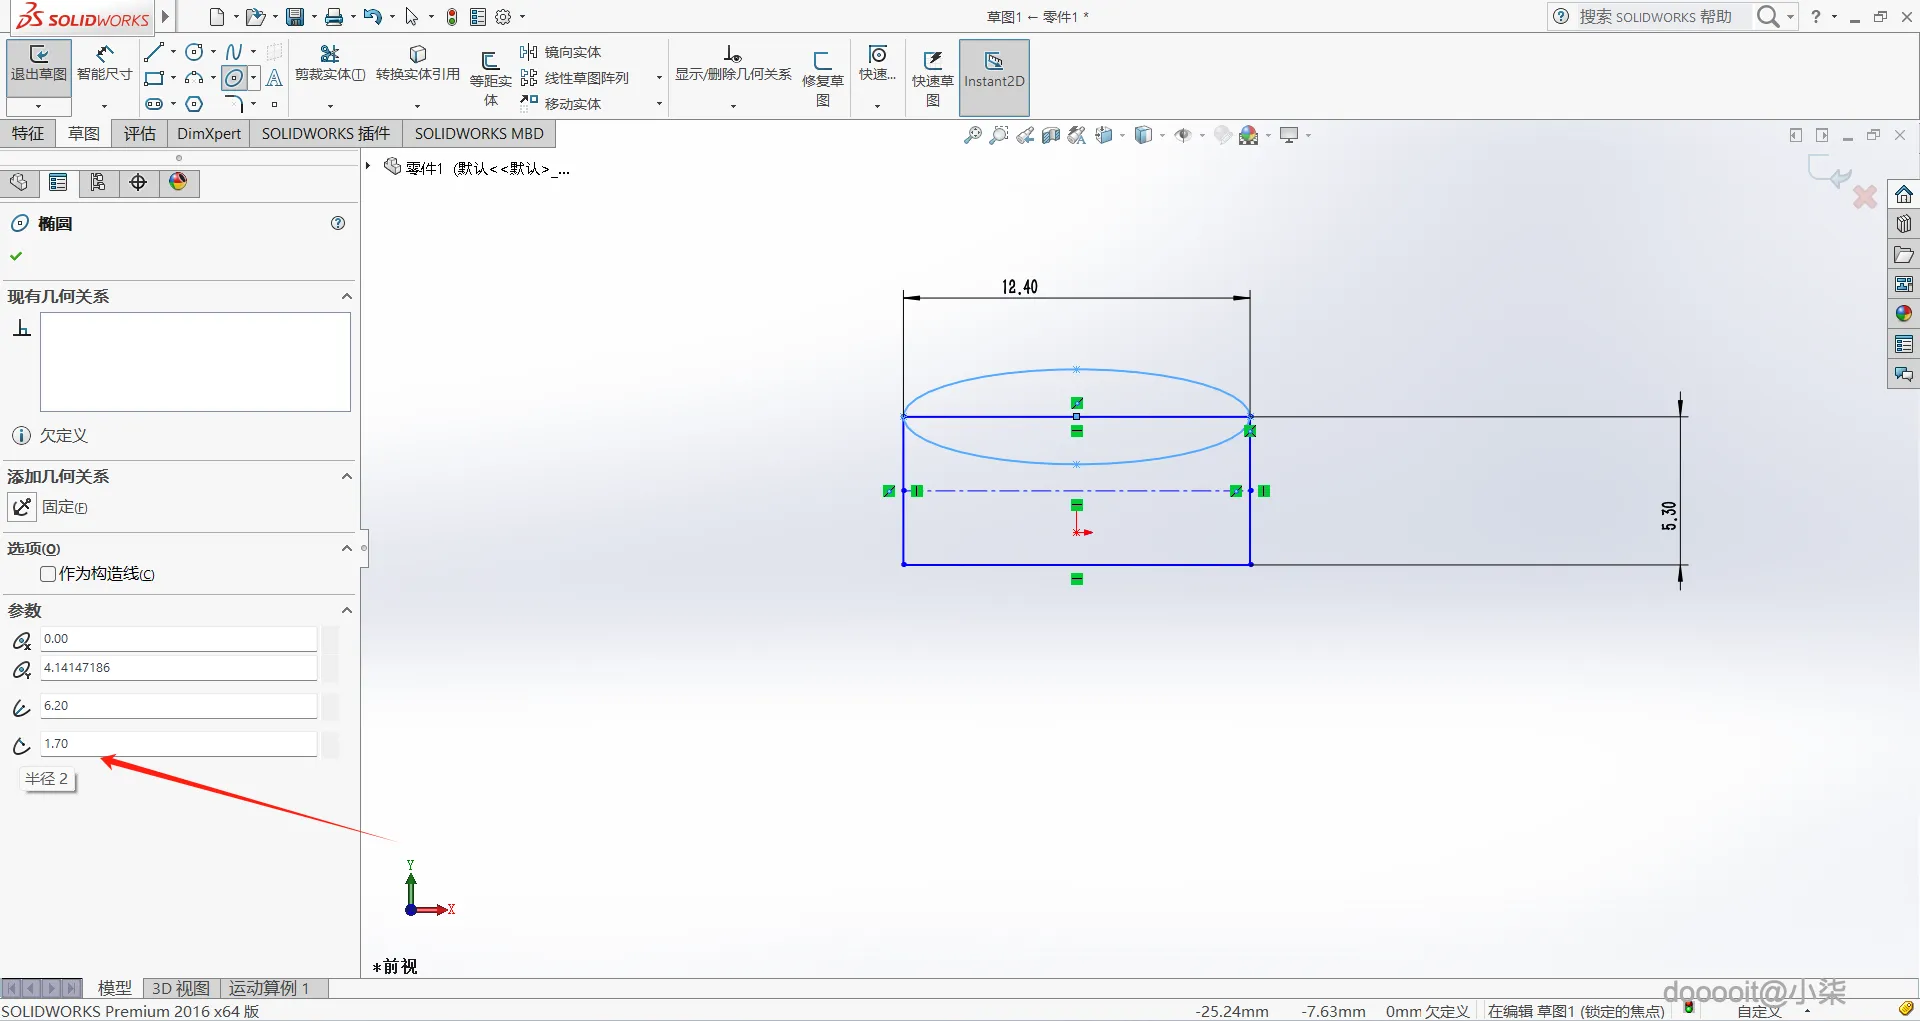Click the 固定 (Fix) relation button
The height and width of the screenshot is (1021, 1920).
click(x=22, y=507)
